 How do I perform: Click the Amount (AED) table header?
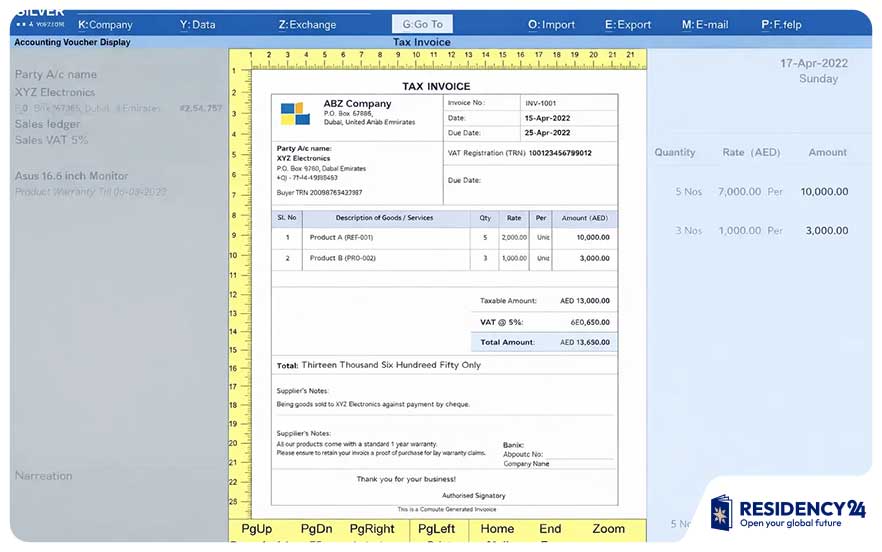click(584, 218)
